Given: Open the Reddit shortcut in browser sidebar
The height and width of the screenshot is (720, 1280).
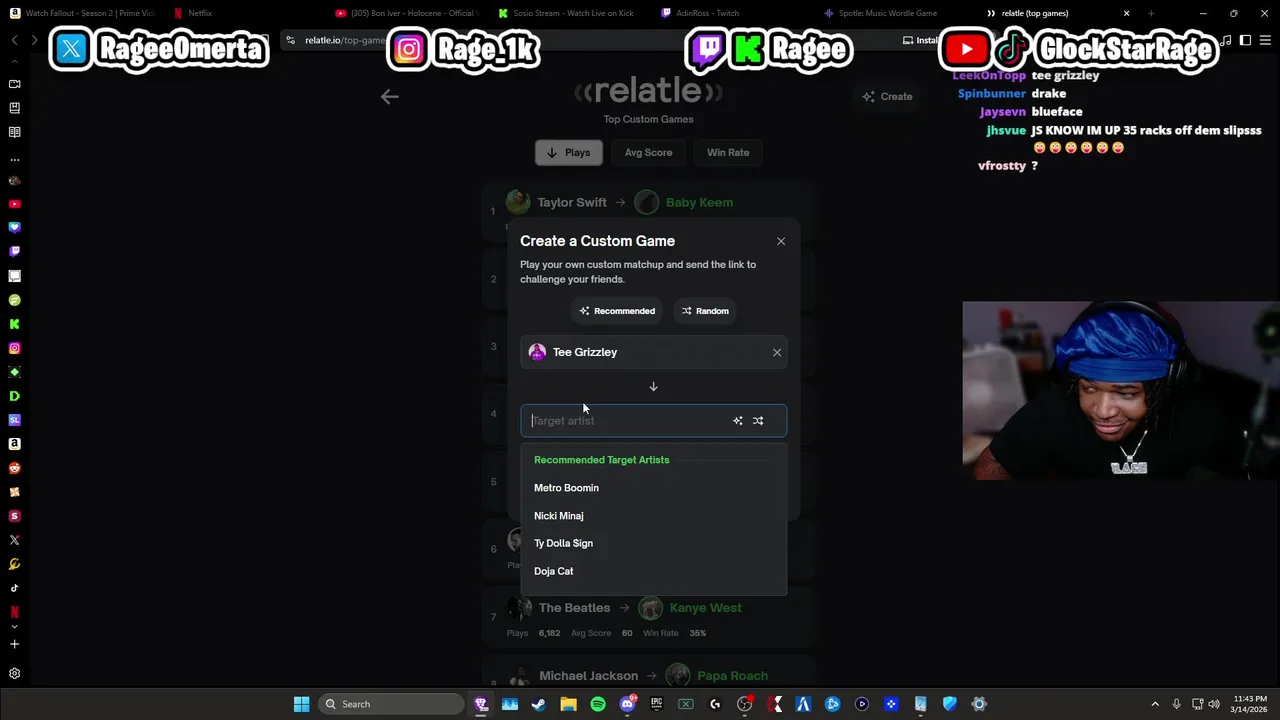Looking at the screenshot, I should 14,468.
